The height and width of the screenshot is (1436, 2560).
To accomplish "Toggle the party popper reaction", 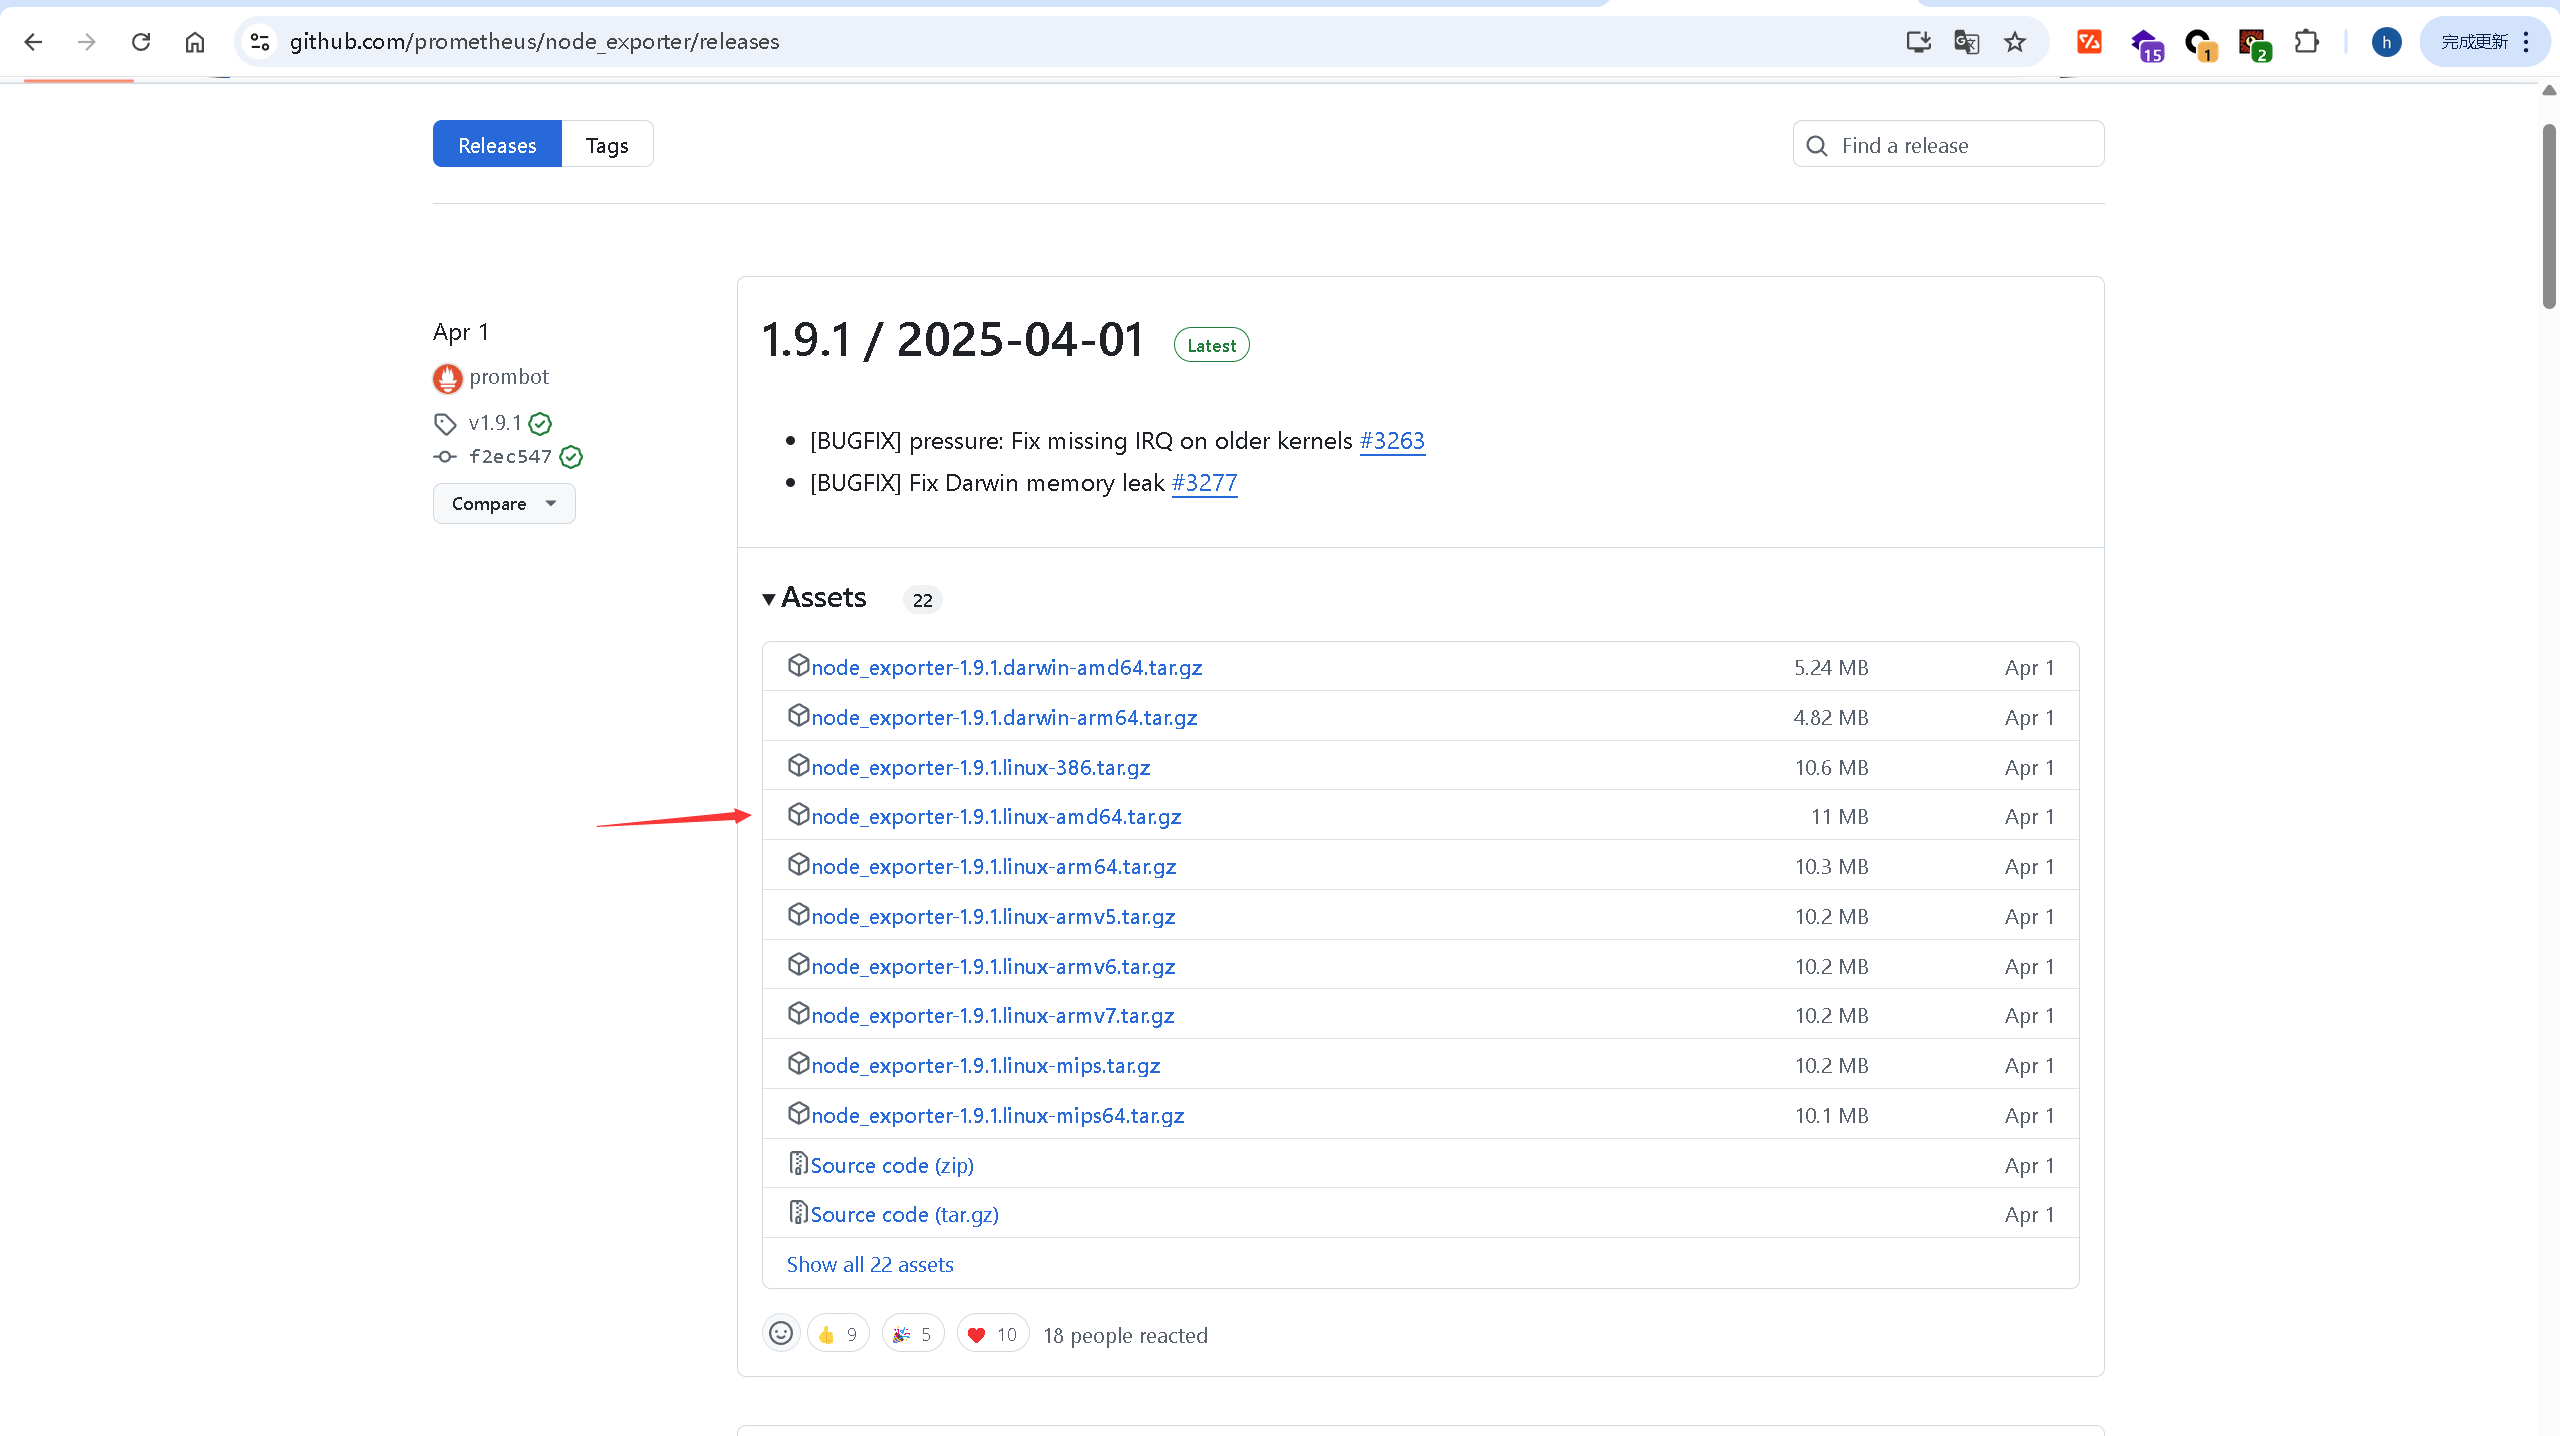I will 913,1334.
